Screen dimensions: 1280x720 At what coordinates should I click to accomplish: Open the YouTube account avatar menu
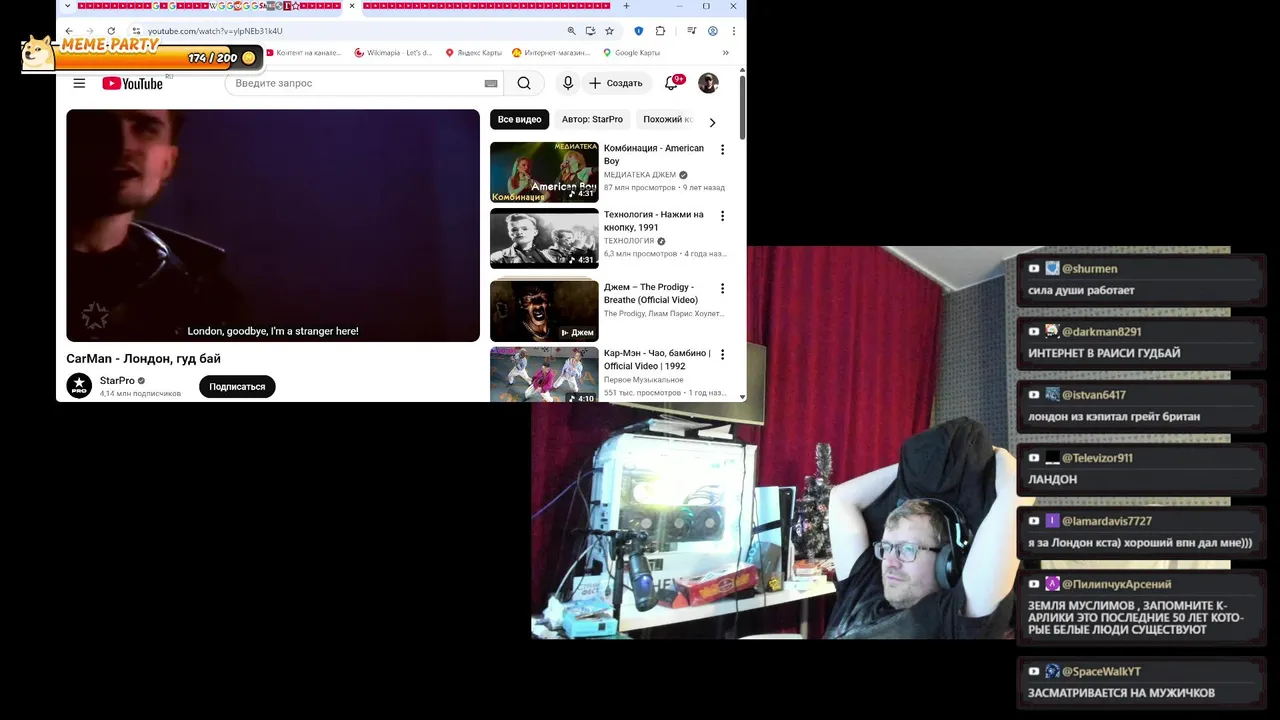coord(708,83)
